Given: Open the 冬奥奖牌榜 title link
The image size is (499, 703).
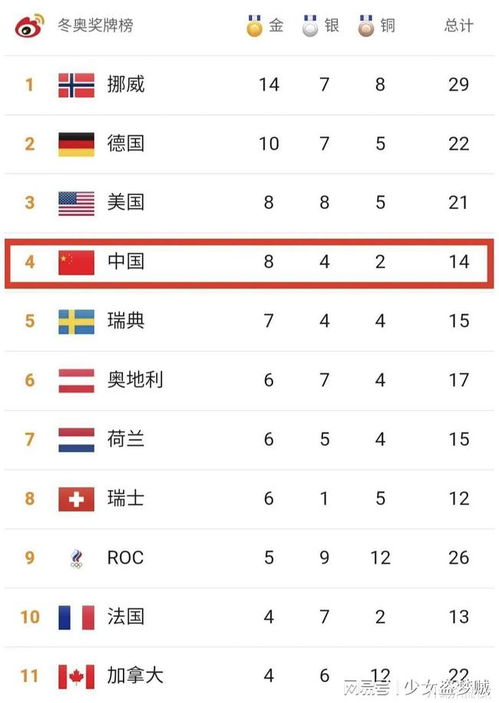Looking at the screenshot, I should (95, 25).
